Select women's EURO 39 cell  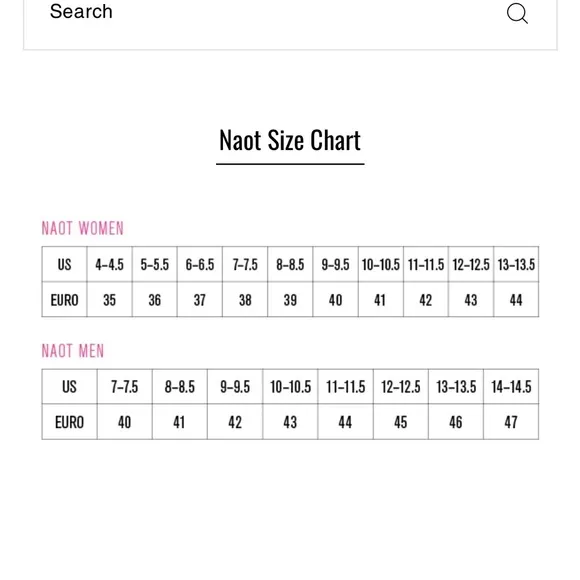click(290, 300)
